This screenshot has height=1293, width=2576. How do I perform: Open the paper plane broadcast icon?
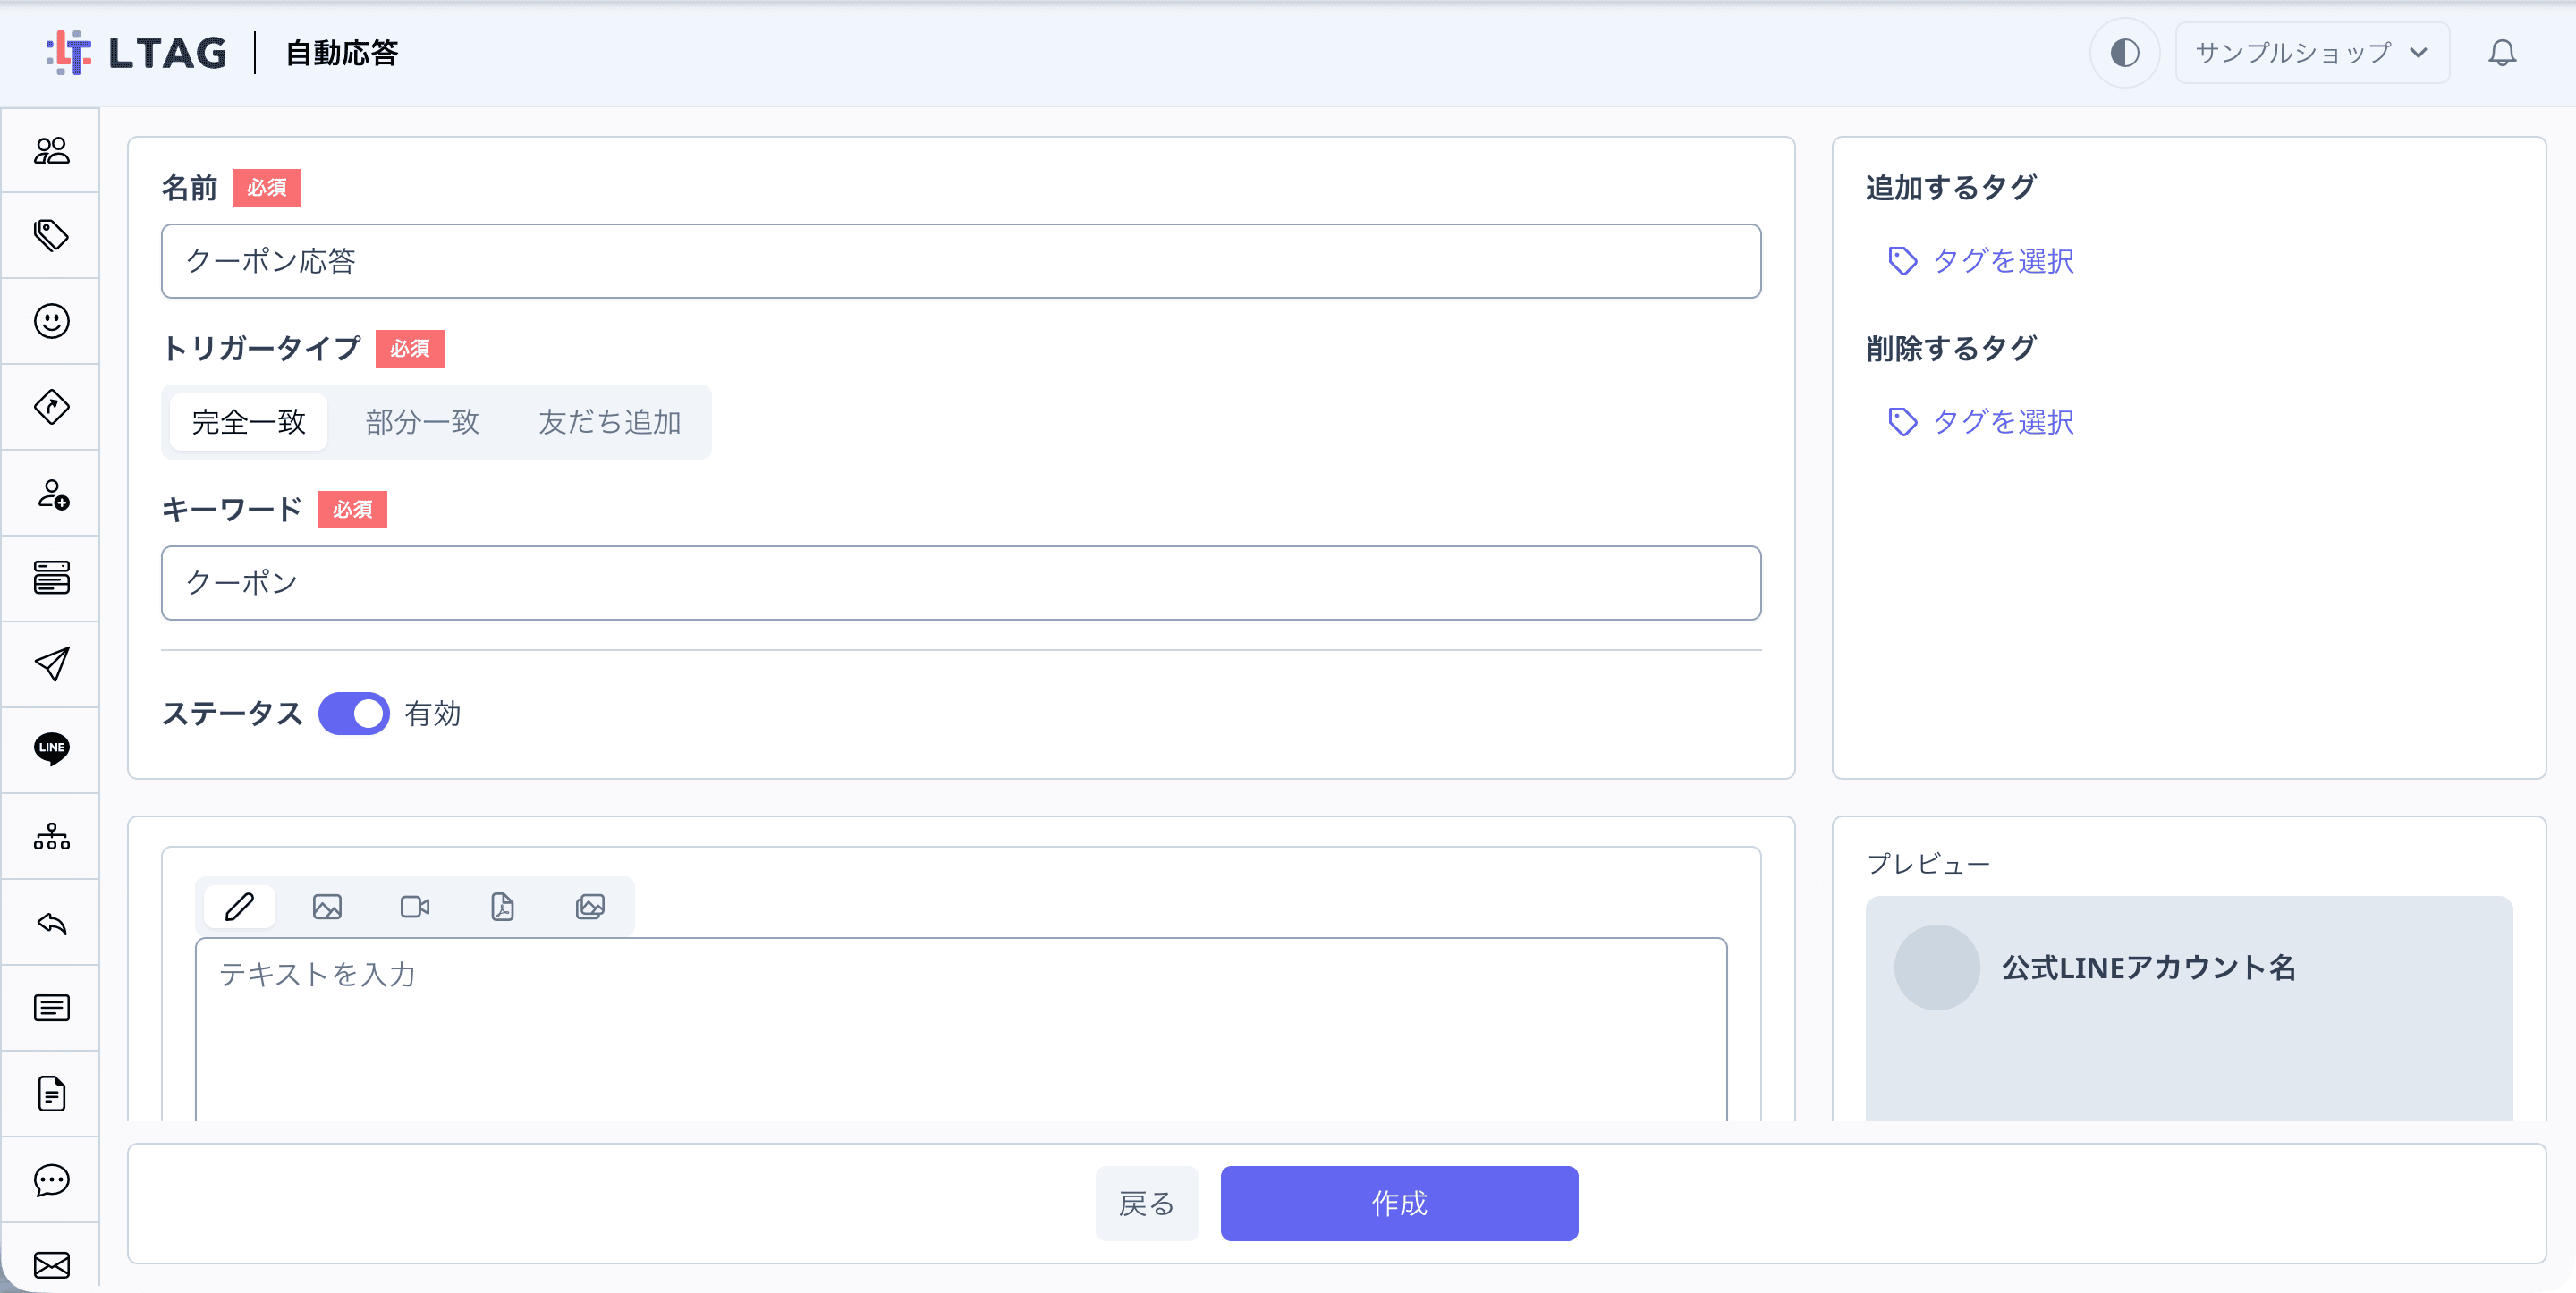click(x=51, y=664)
